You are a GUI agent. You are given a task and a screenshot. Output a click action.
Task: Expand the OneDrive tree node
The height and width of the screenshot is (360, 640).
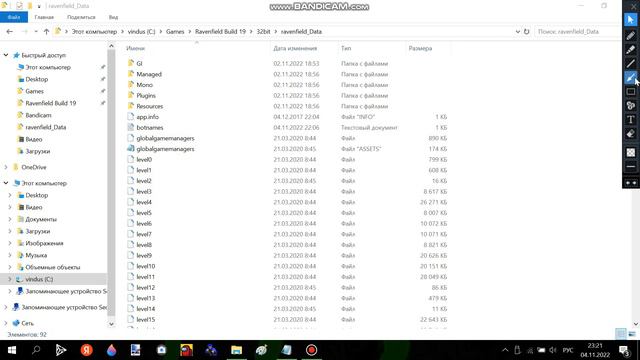tap(6, 167)
